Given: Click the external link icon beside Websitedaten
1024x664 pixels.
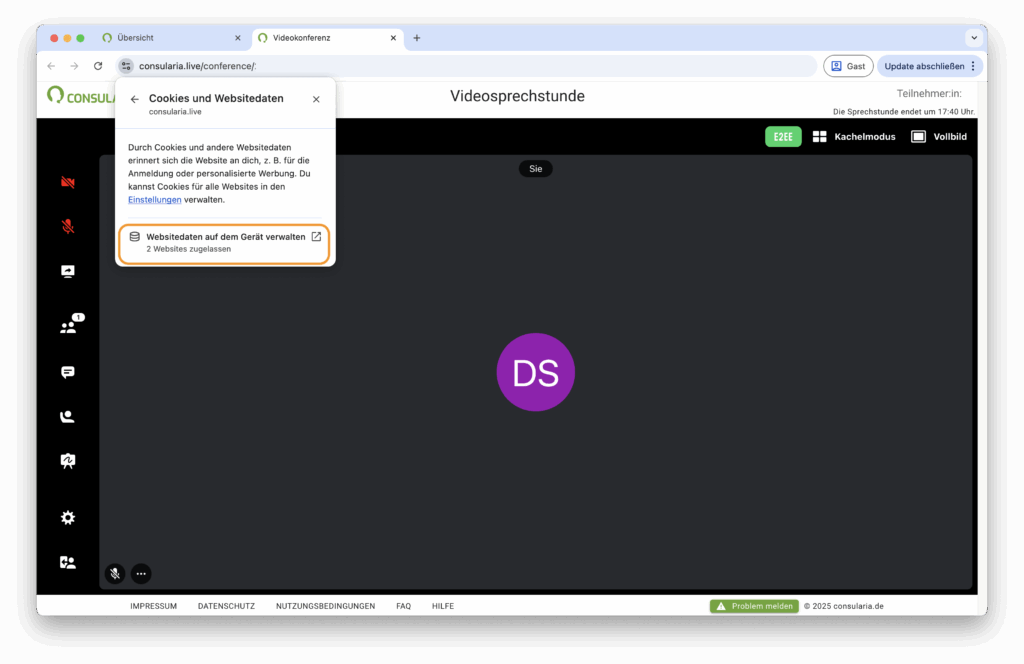Looking at the screenshot, I should [x=316, y=236].
